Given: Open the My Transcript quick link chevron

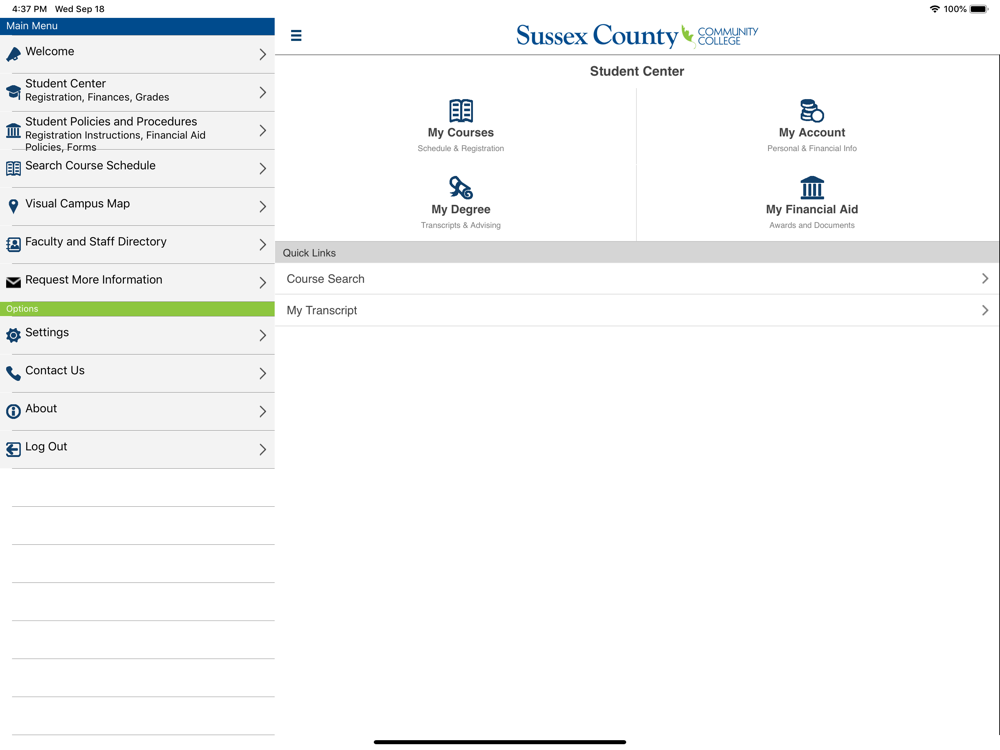Looking at the screenshot, I should (985, 310).
